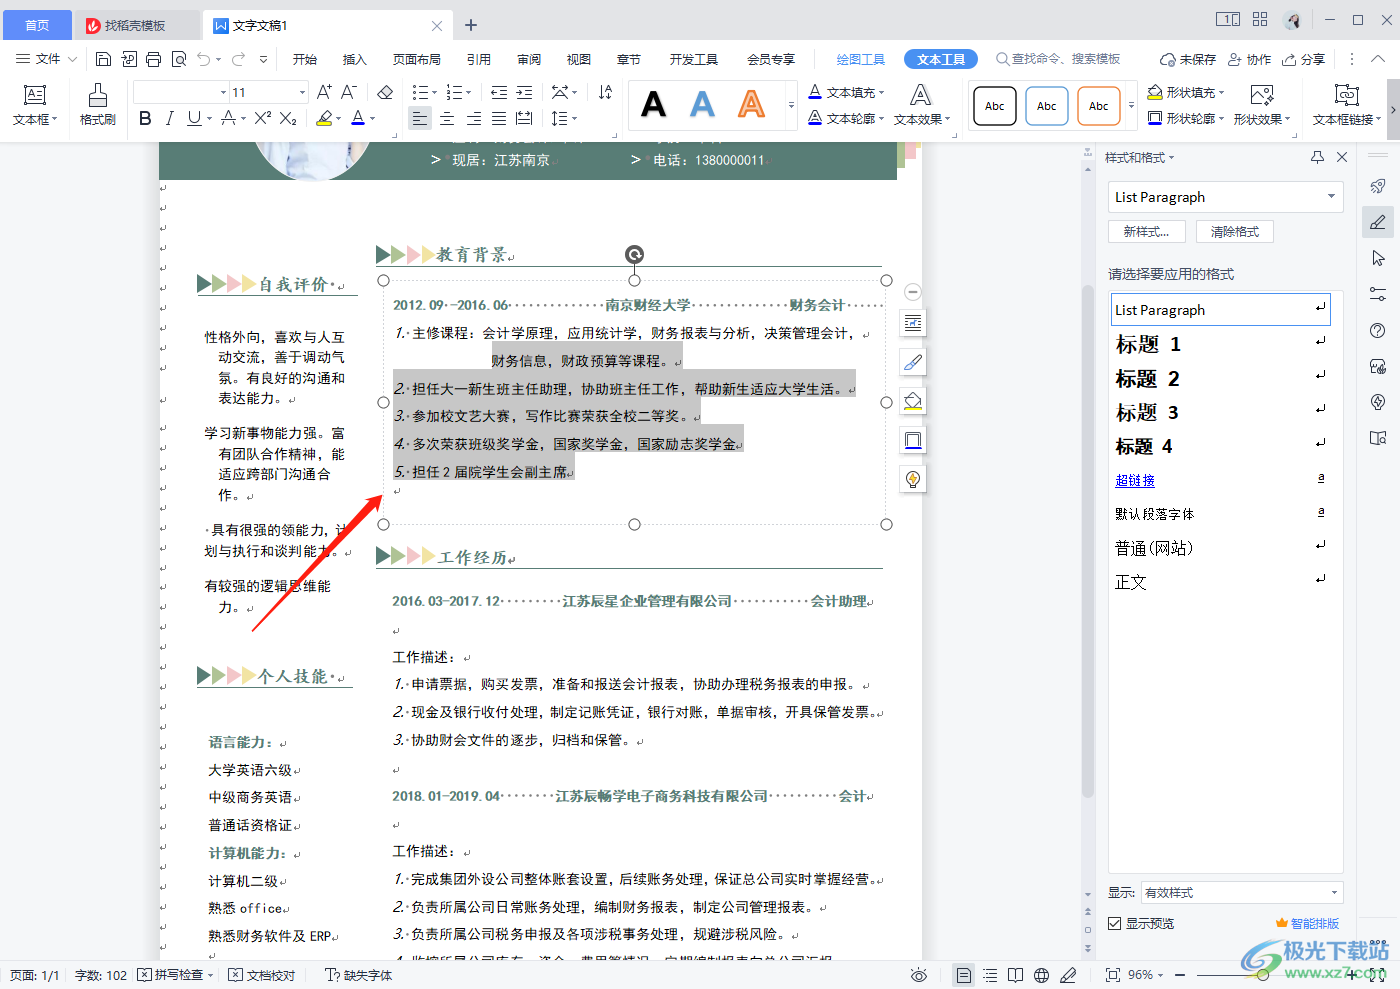The image size is (1400, 989).
Task: Click the eye protection mode icon in status bar
Action: [919, 975]
